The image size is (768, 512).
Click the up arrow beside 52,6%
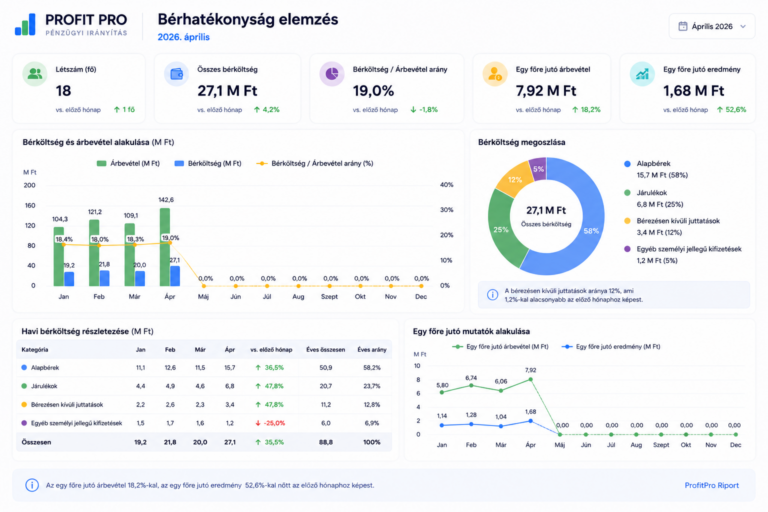tap(720, 110)
